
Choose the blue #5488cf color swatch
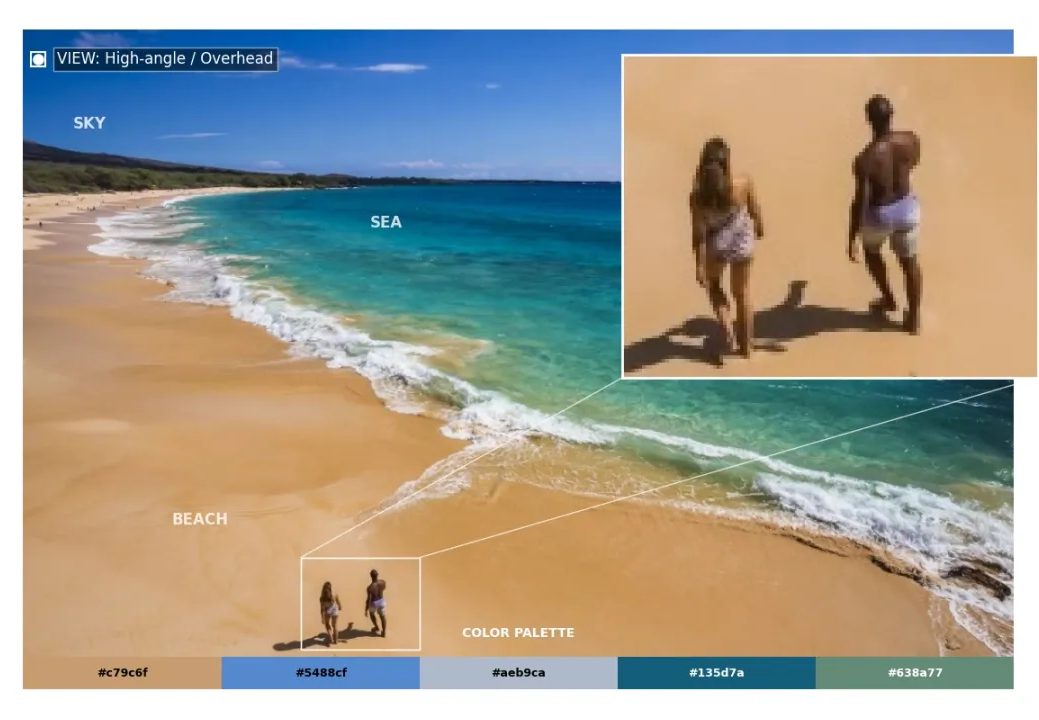[x=320, y=673]
